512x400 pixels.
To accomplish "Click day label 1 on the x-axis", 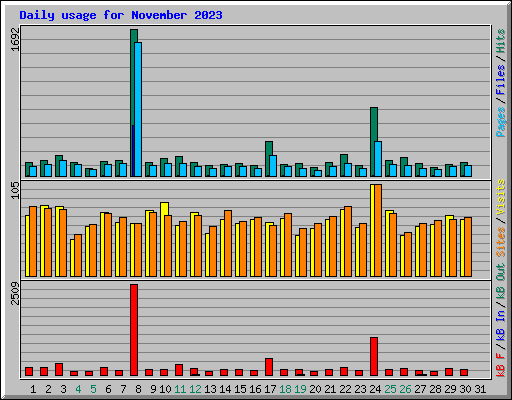I will 33,389.
